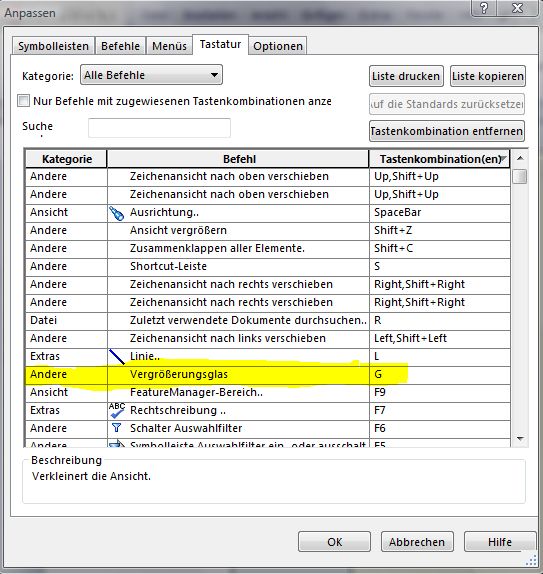Open the Befehle tab
The image size is (543, 574).
point(120,46)
